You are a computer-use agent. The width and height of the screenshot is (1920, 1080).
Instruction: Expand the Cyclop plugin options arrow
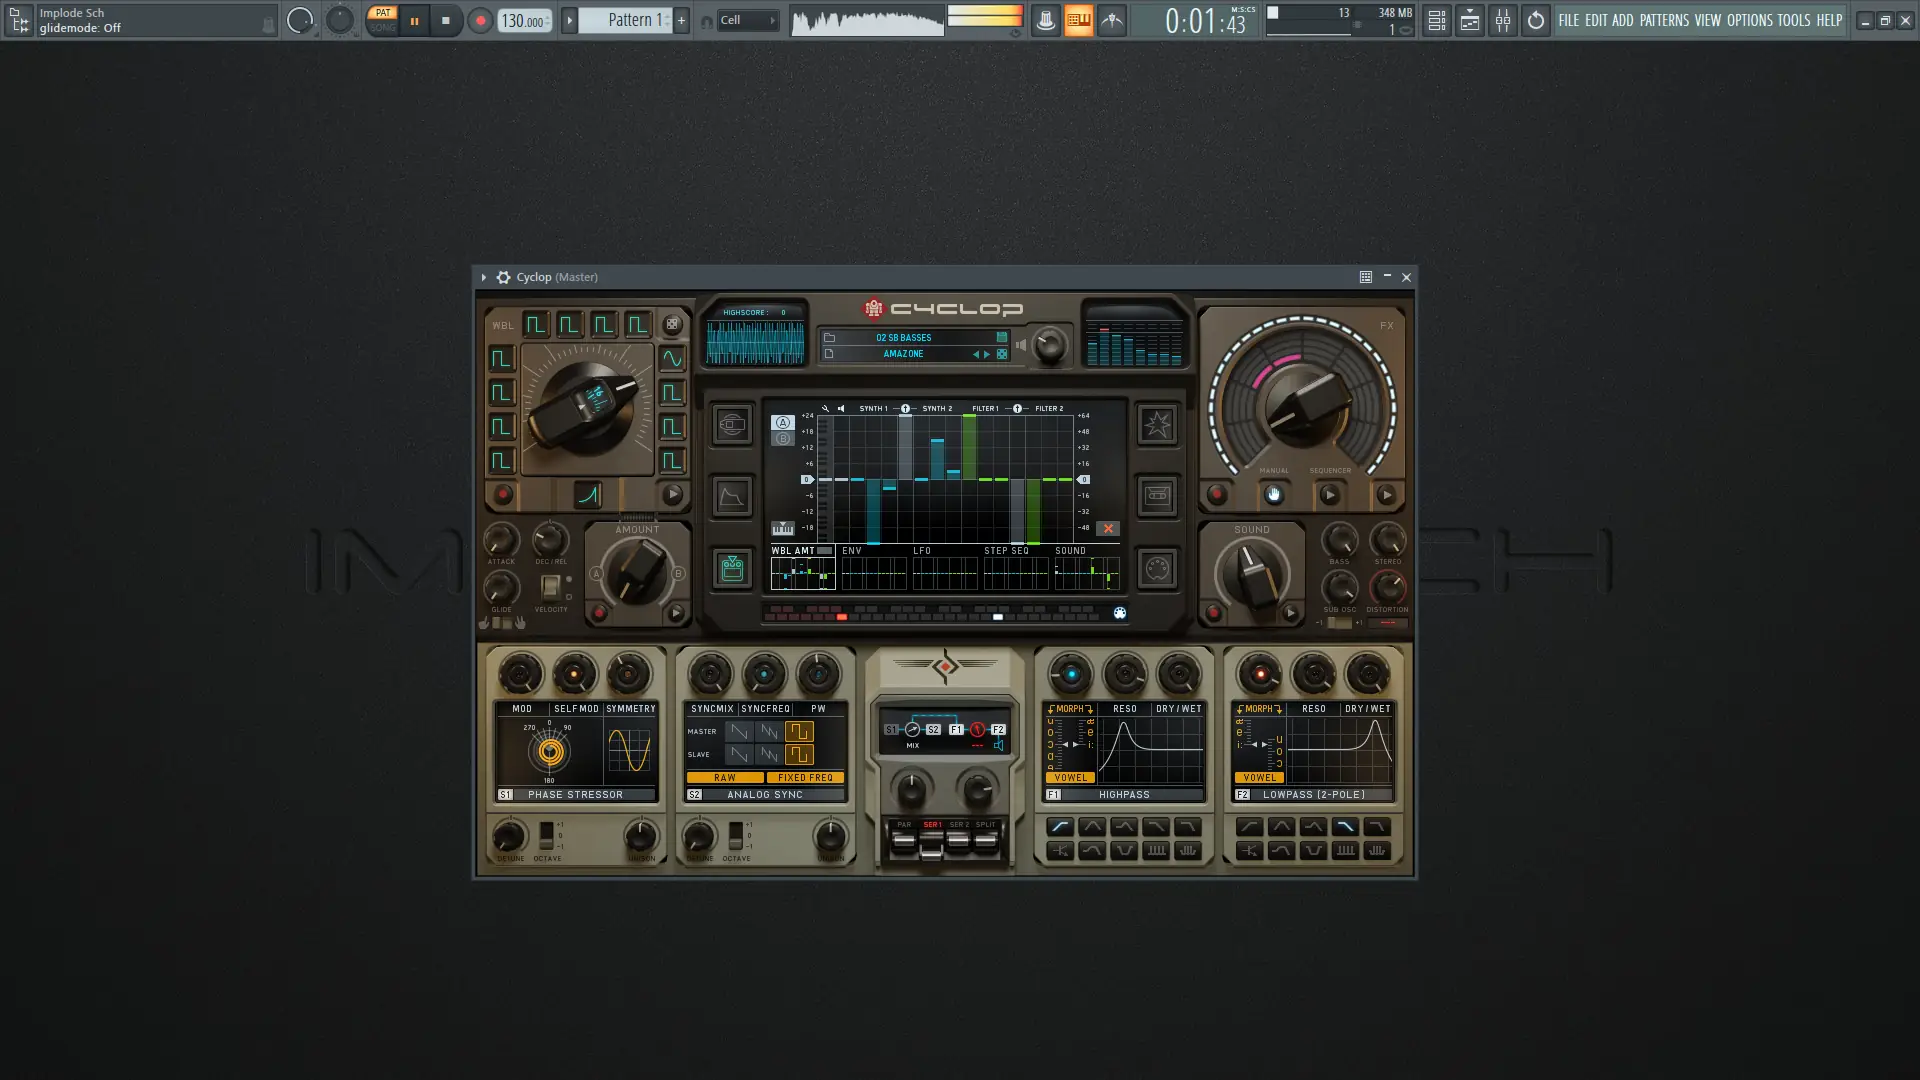484,278
